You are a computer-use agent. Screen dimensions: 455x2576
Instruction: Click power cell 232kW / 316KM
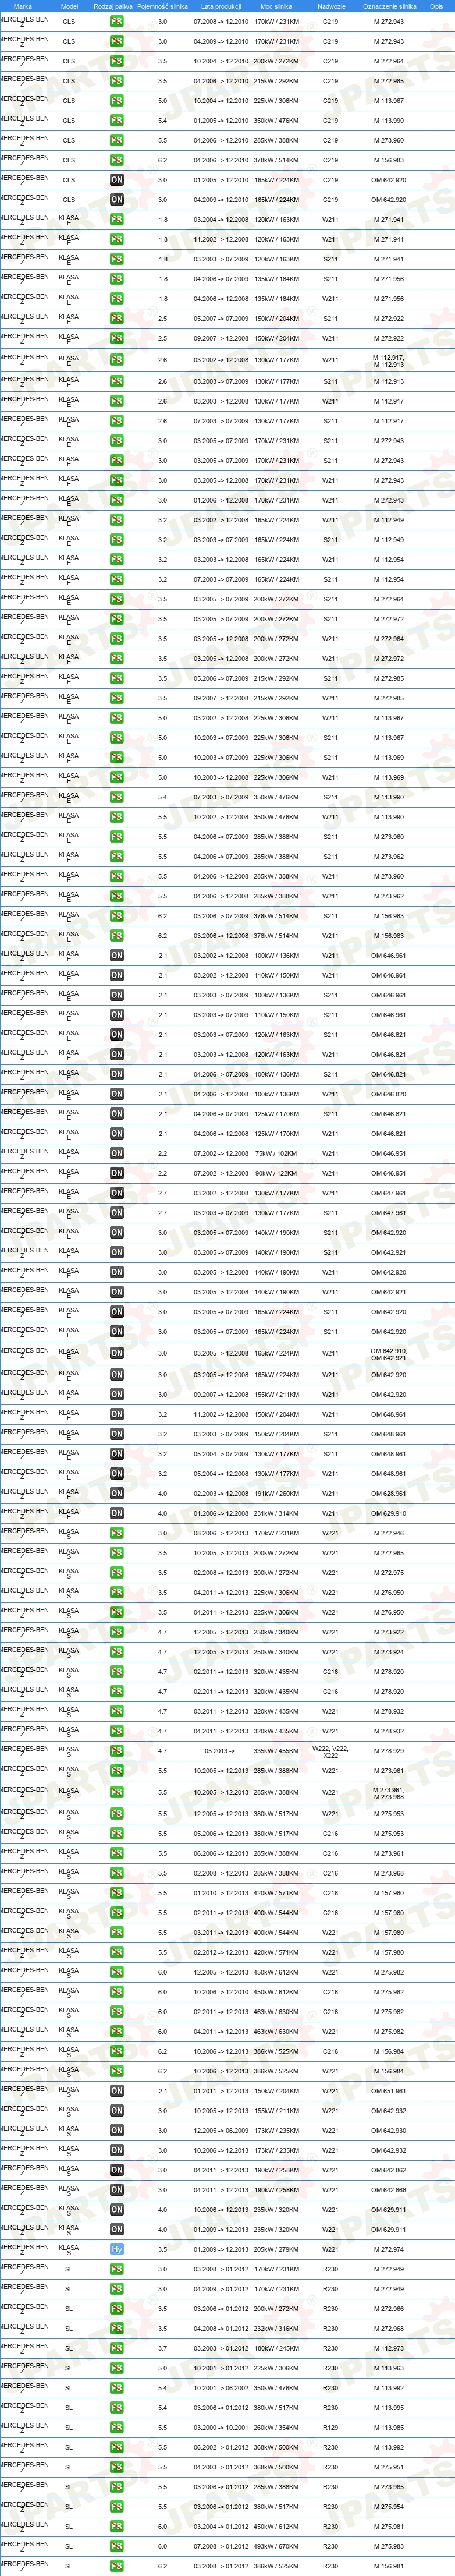[x=276, y=2329]
